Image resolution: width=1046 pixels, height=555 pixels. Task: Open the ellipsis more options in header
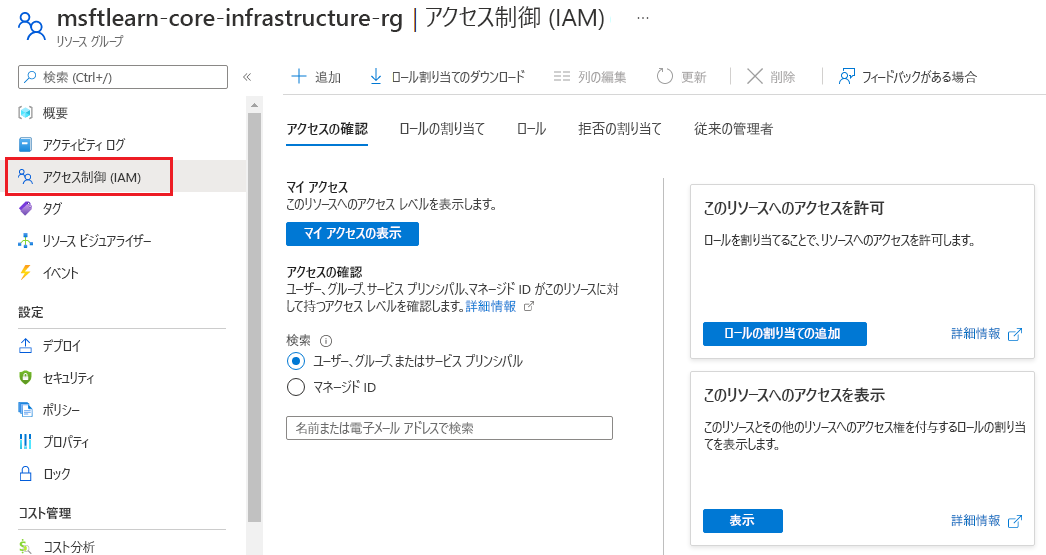pyautogui.click(x=642, y=19)
